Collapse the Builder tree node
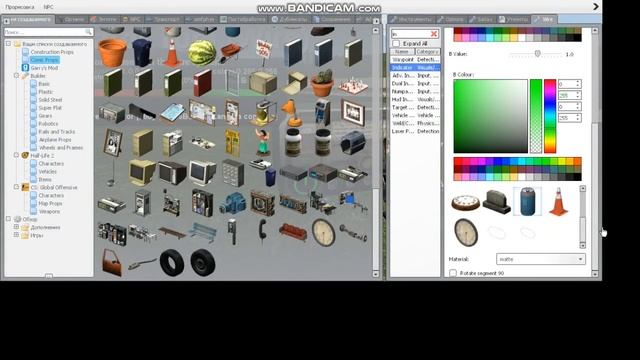 pos(16,76)
